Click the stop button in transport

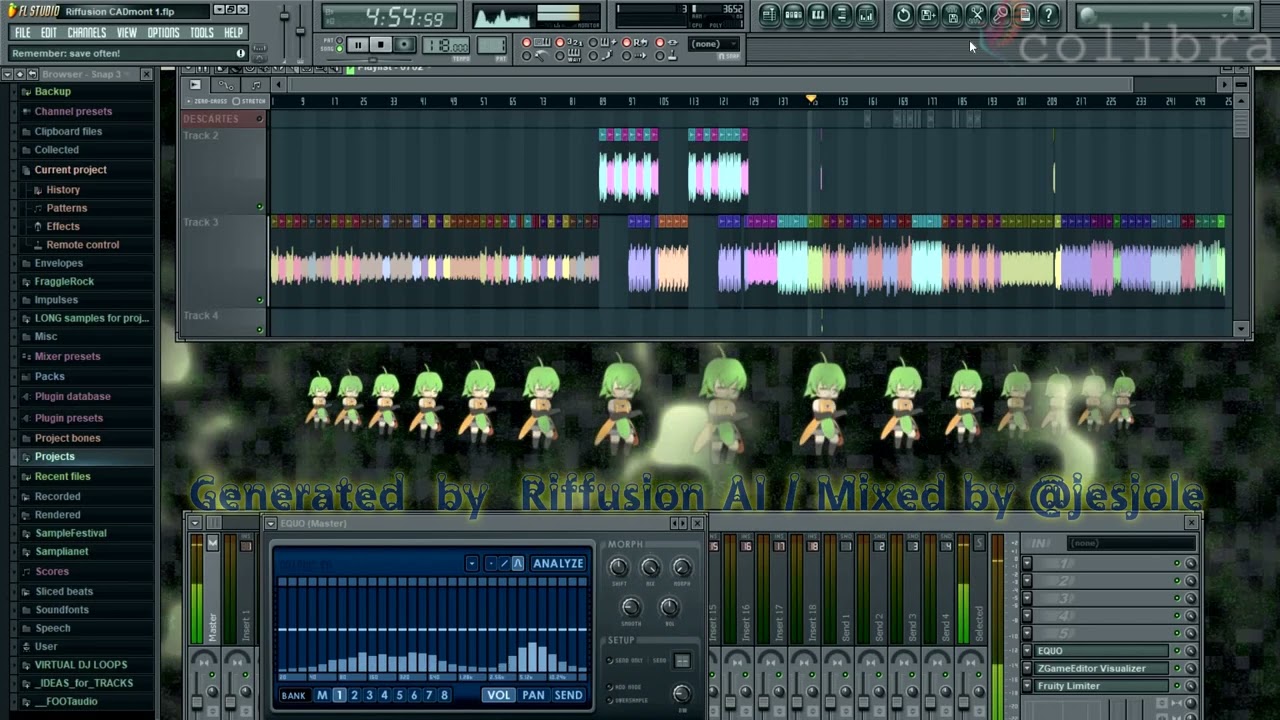pos(380,45)
